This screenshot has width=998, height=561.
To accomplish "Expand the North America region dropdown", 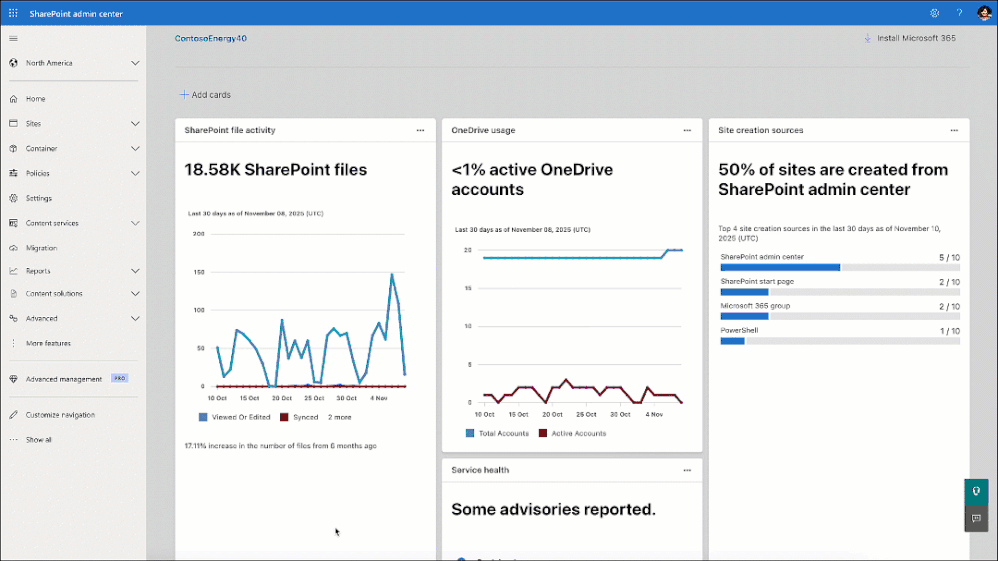I will 135,63.
